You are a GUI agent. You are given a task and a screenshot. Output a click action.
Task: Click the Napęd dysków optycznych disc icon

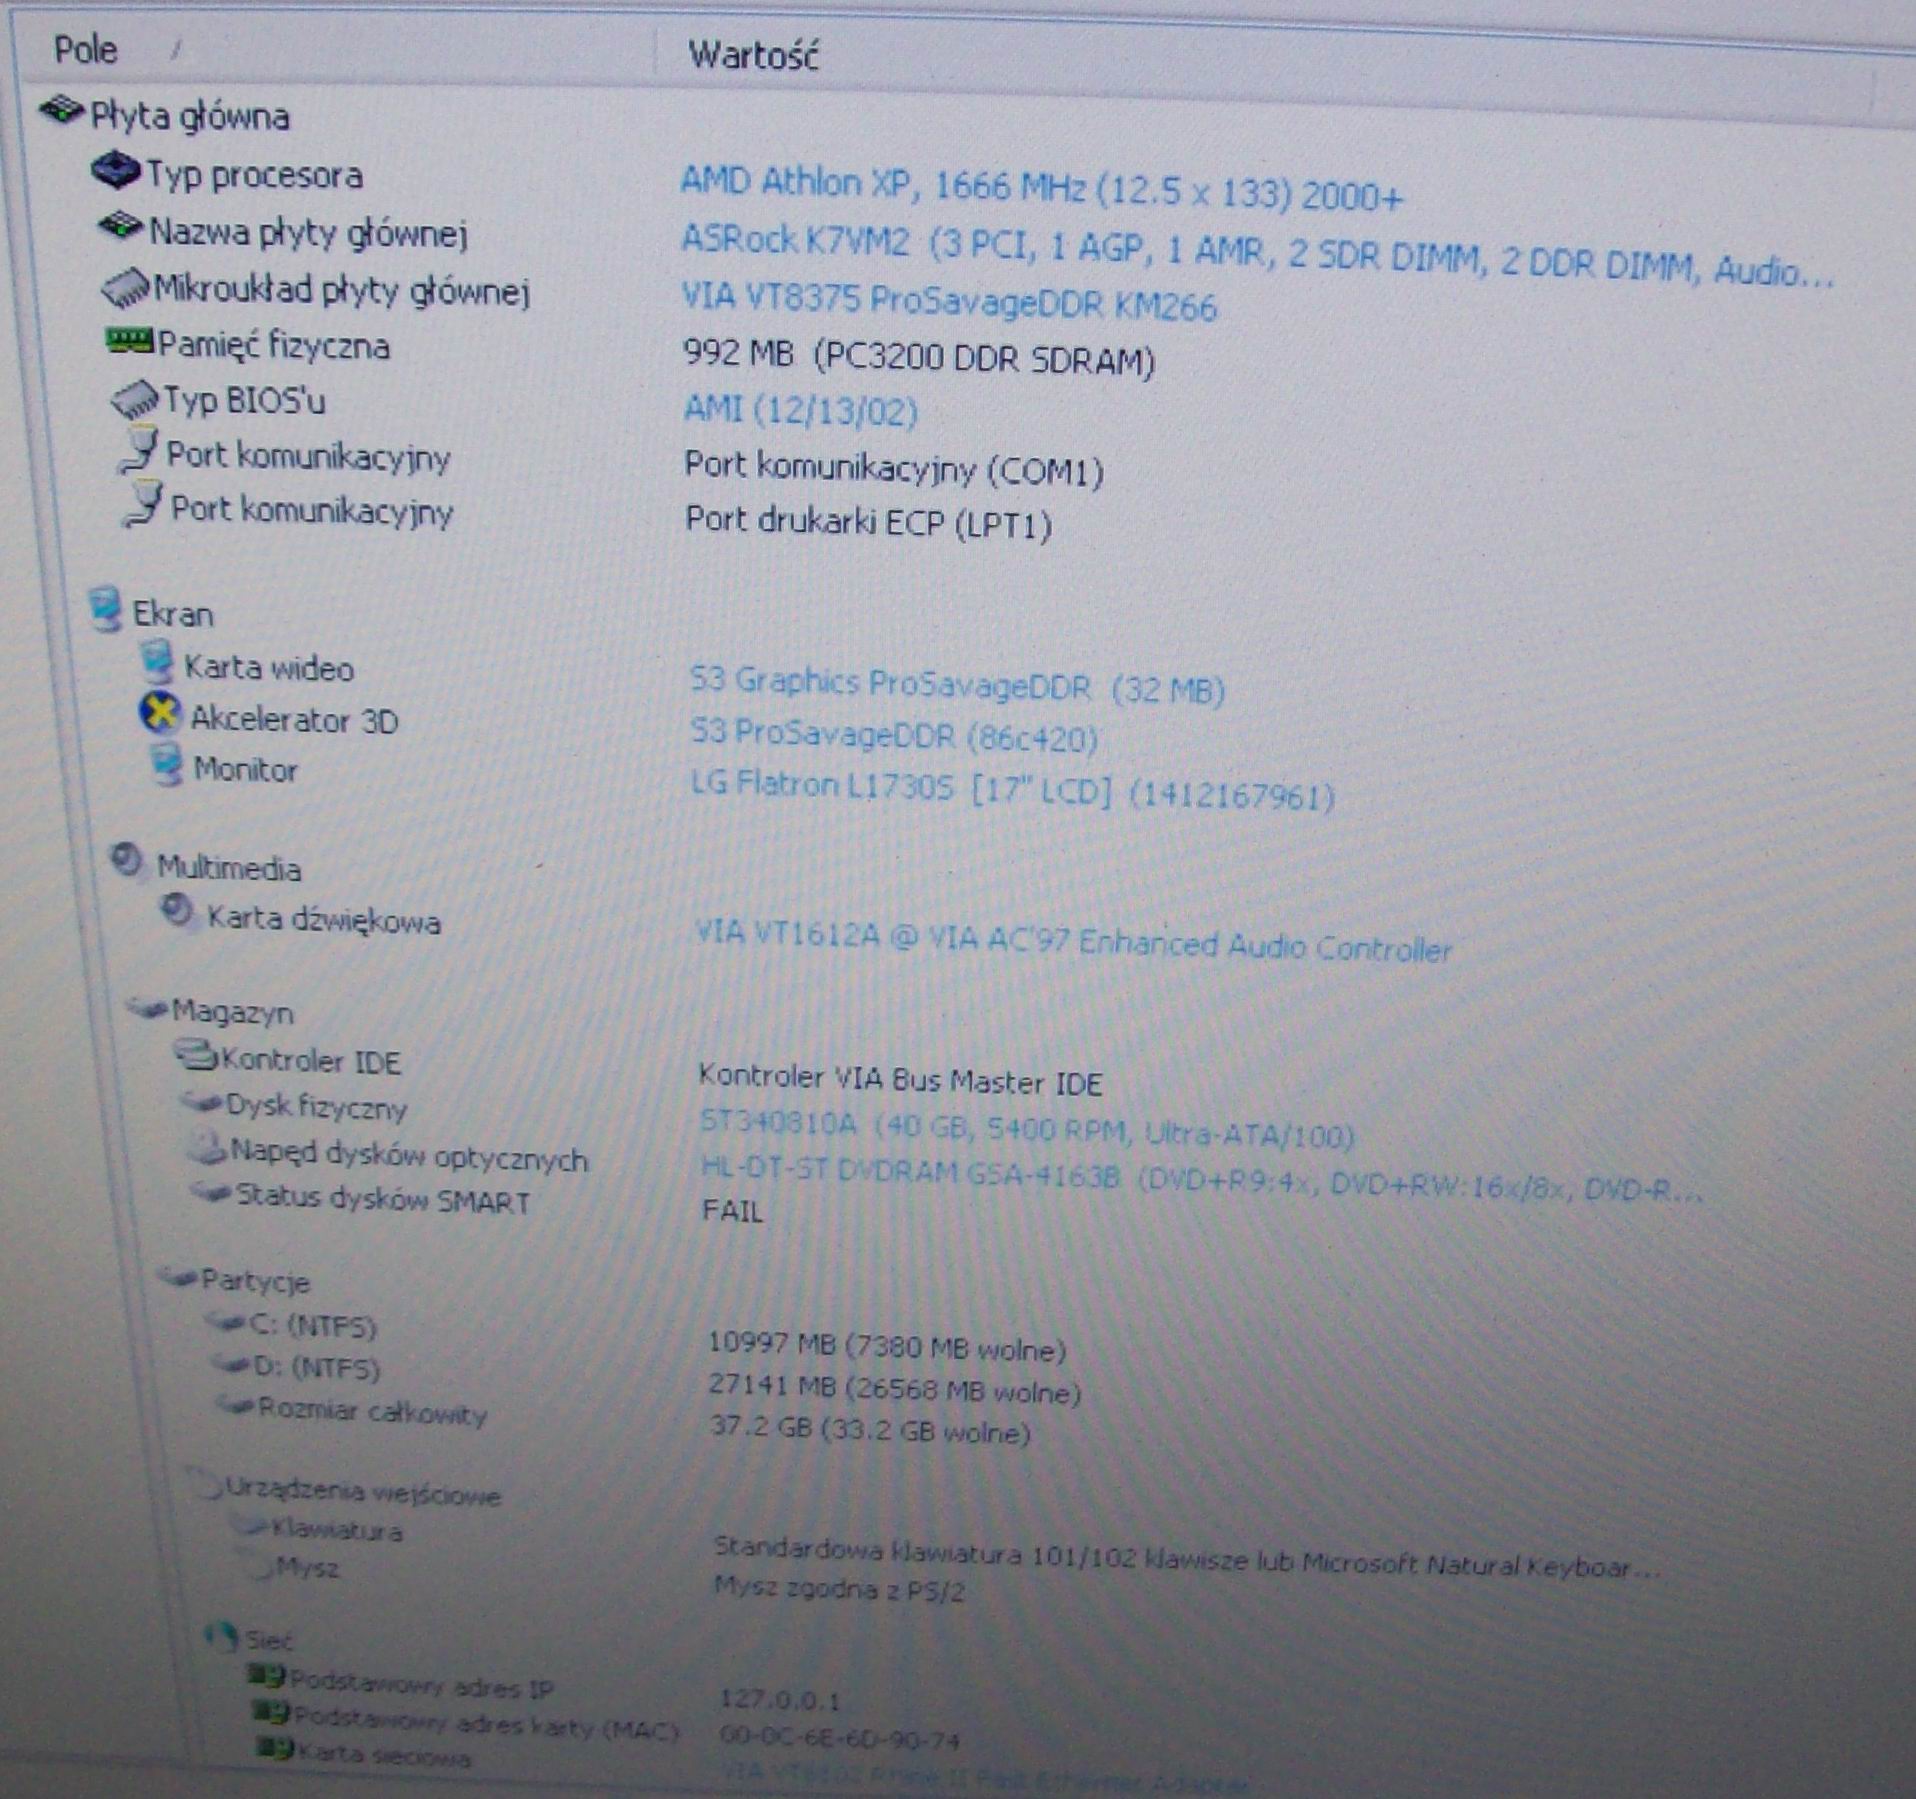[207, 1149]
